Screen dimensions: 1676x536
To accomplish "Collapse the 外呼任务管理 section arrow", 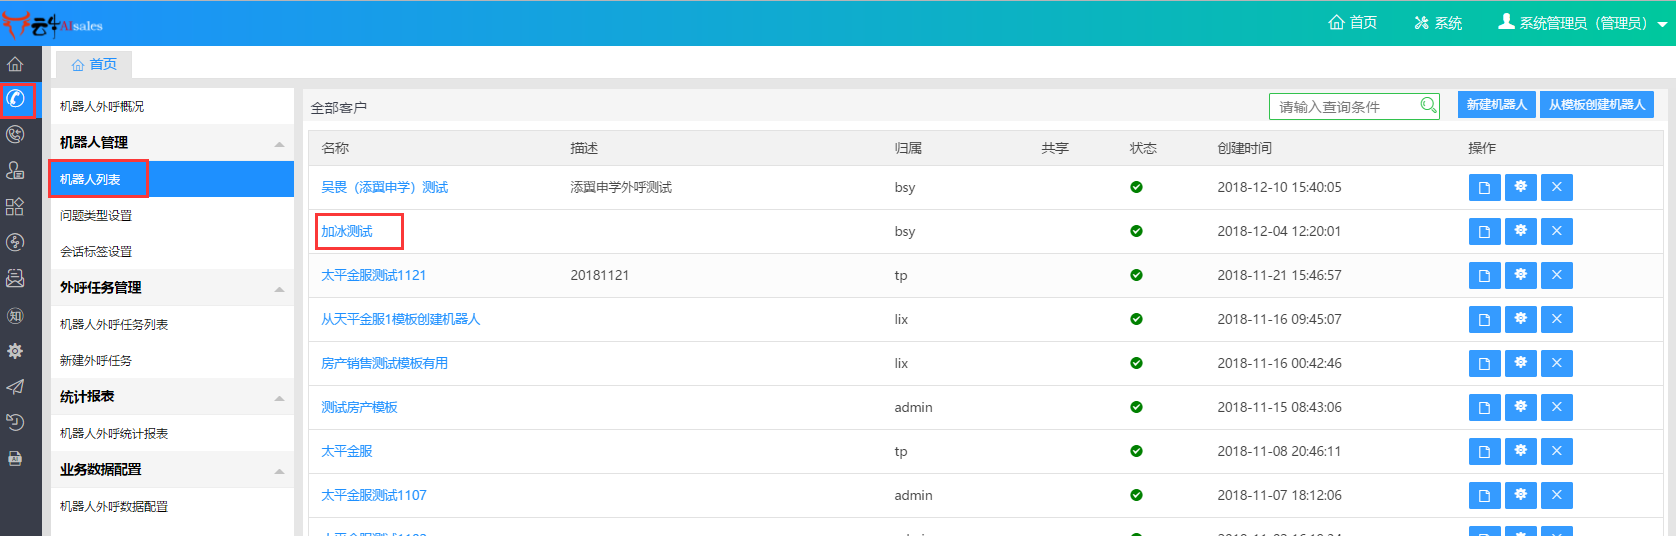I will 279,289.
